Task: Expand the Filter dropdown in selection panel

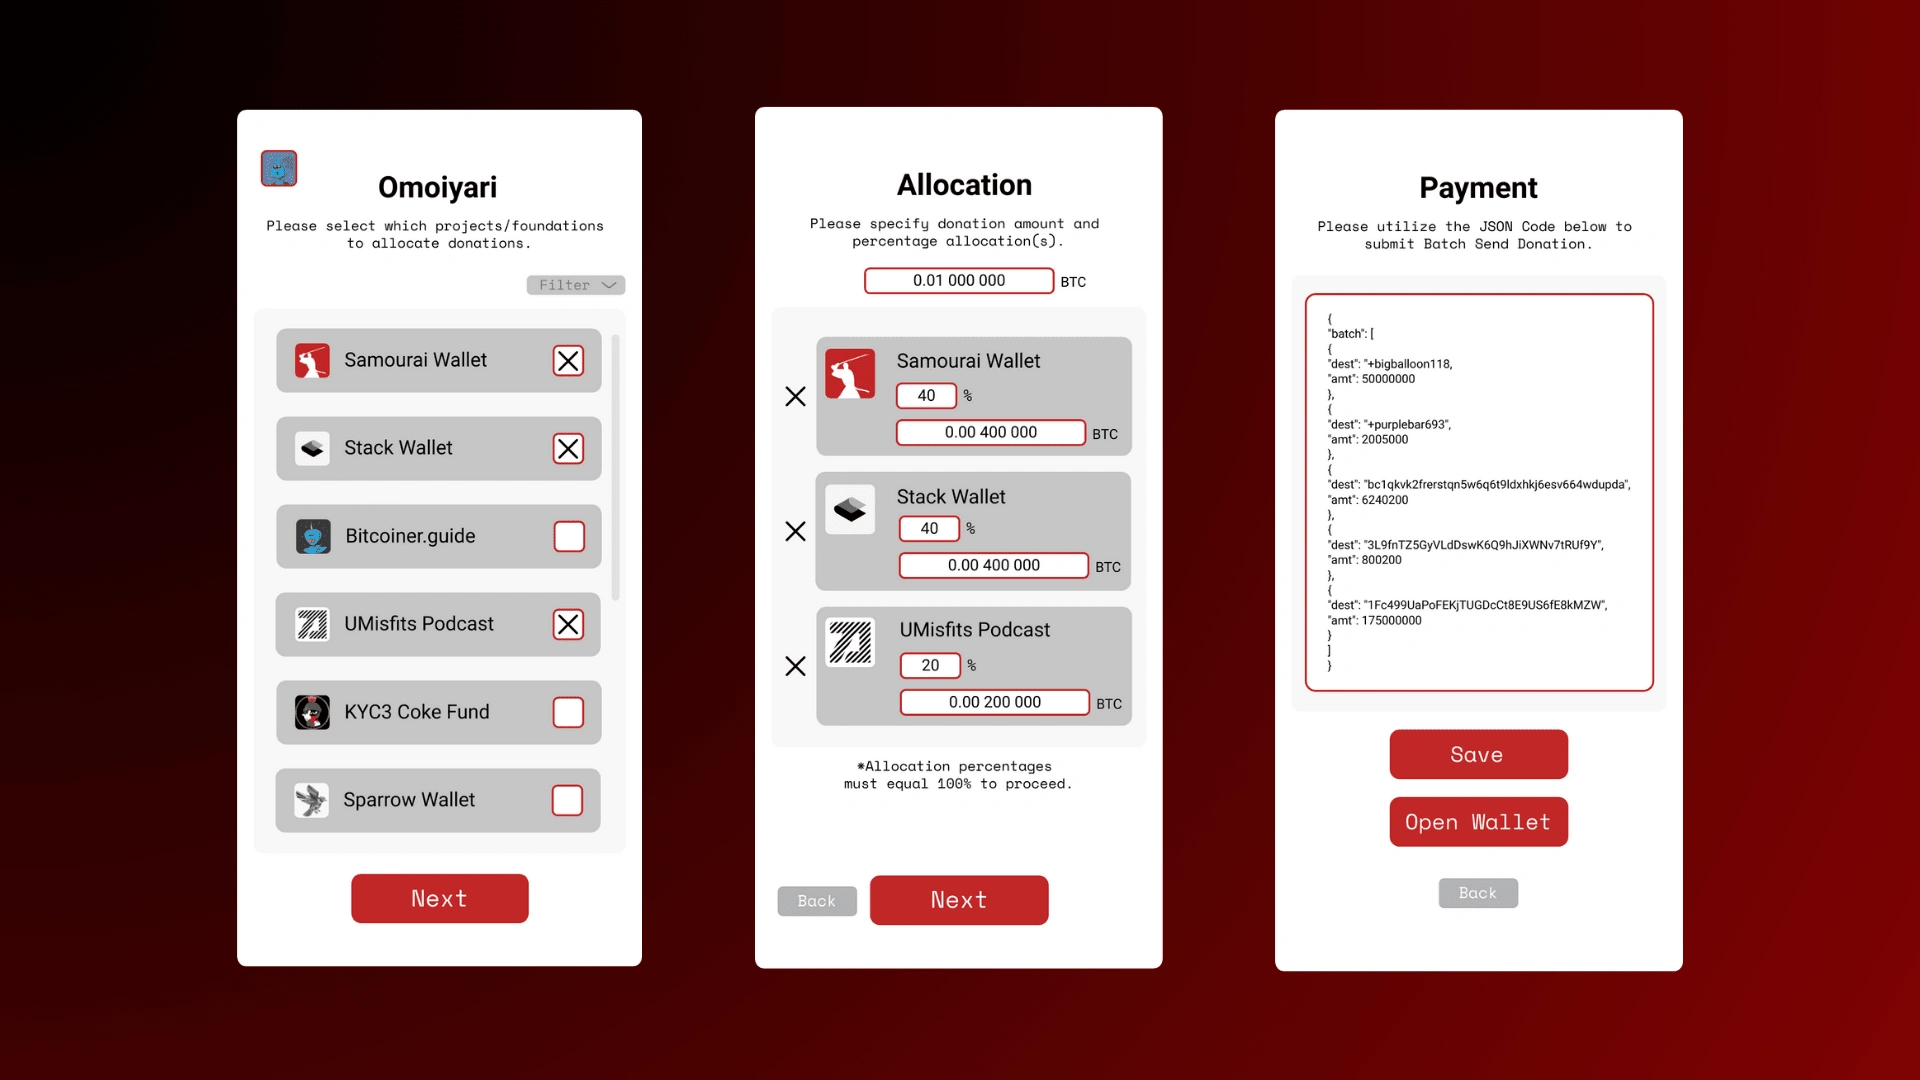Action: point(574,285)
